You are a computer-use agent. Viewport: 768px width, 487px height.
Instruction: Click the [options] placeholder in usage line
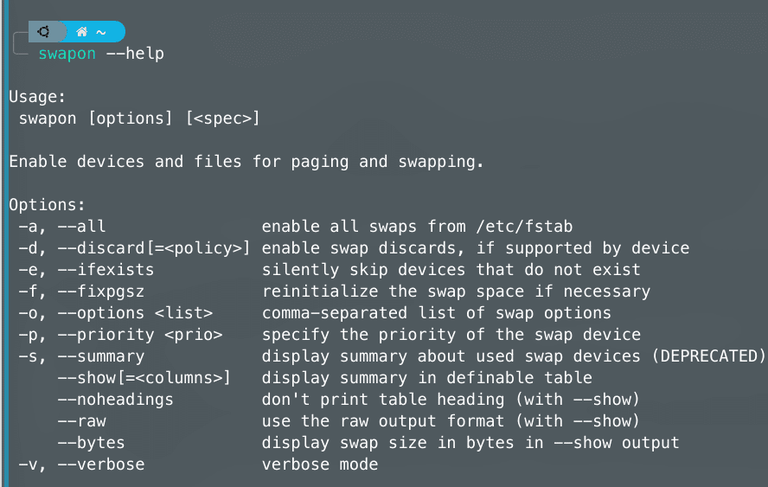130,119
